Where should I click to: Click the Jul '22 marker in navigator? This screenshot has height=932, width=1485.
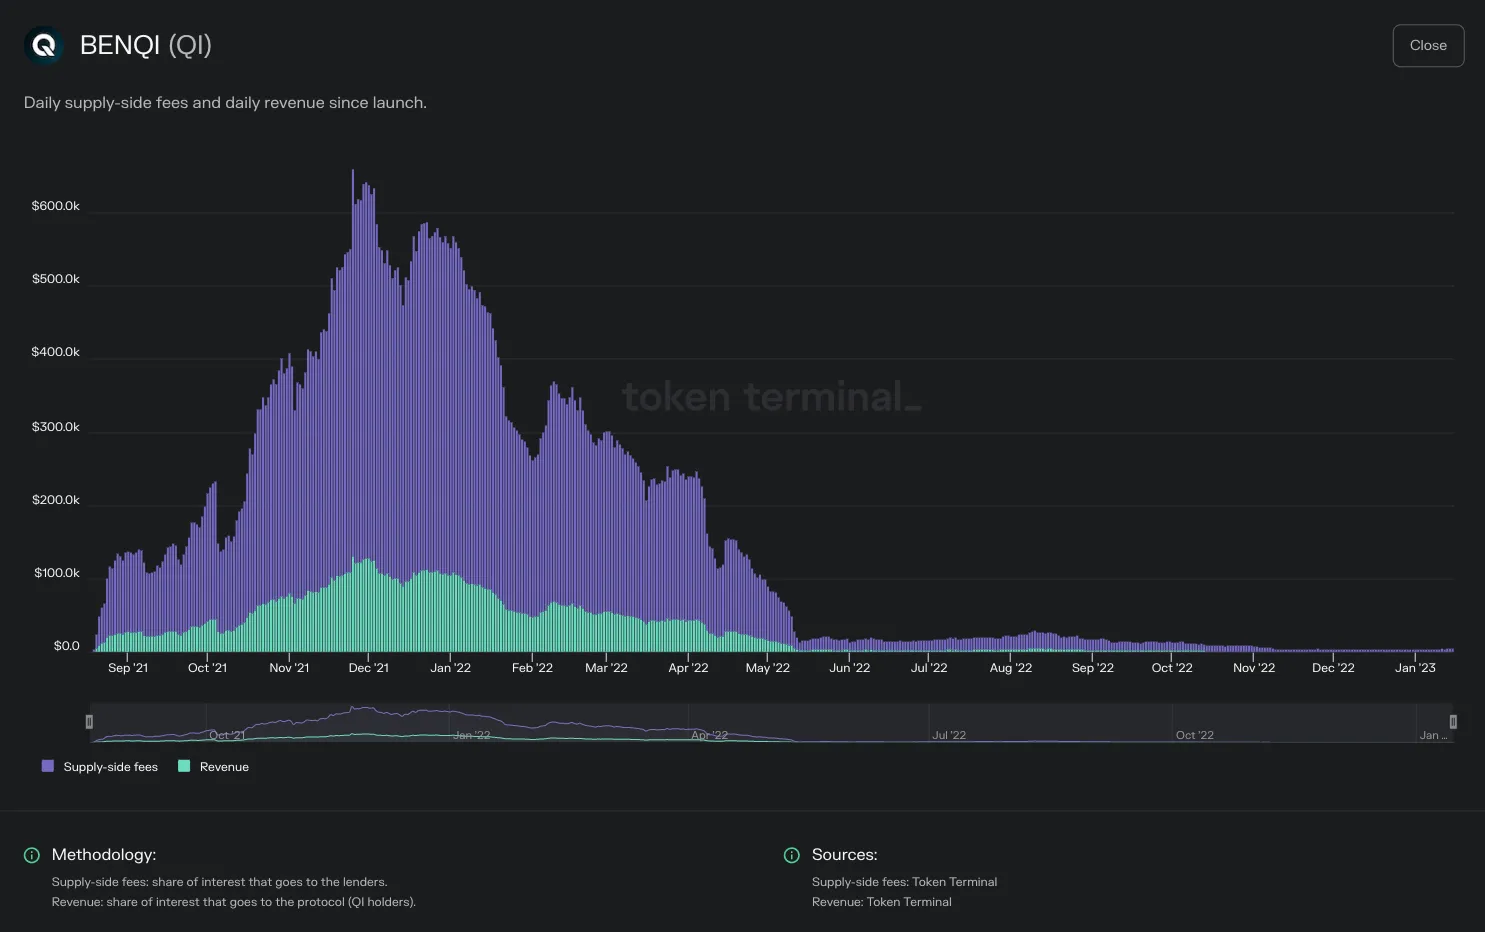(949, 735)
